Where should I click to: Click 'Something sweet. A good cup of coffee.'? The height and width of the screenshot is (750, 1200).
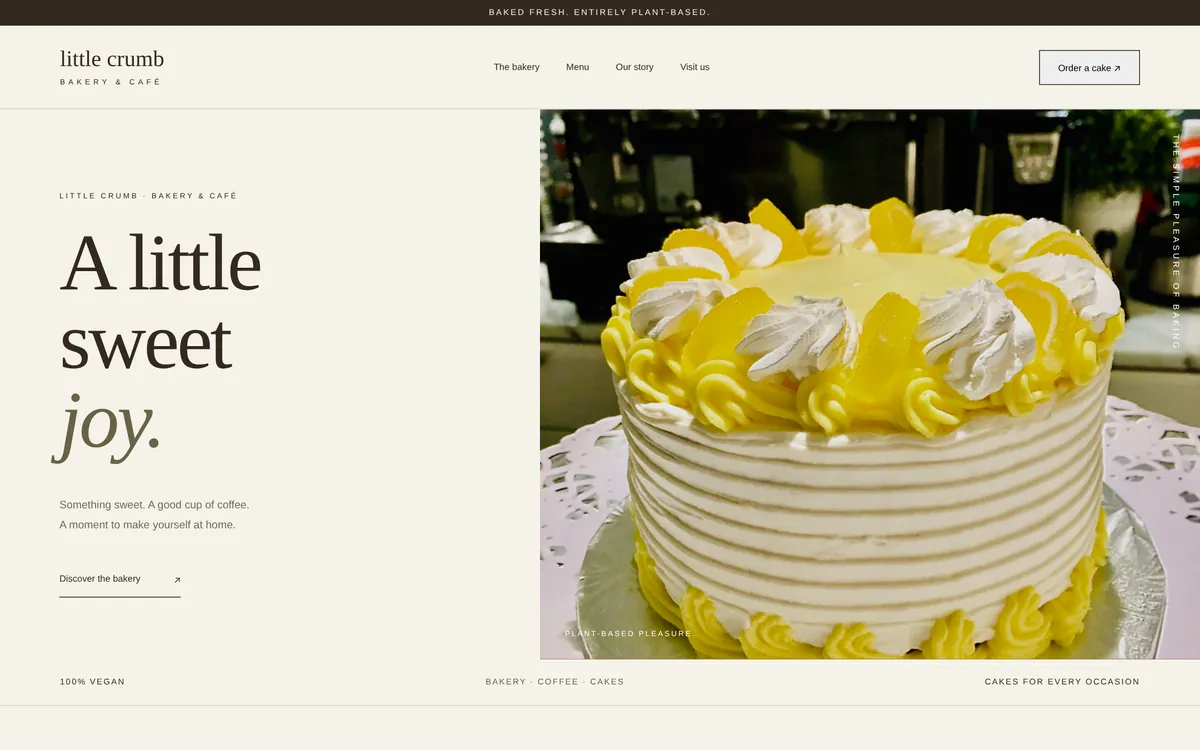pyautogui.click(x=154, y=505)
